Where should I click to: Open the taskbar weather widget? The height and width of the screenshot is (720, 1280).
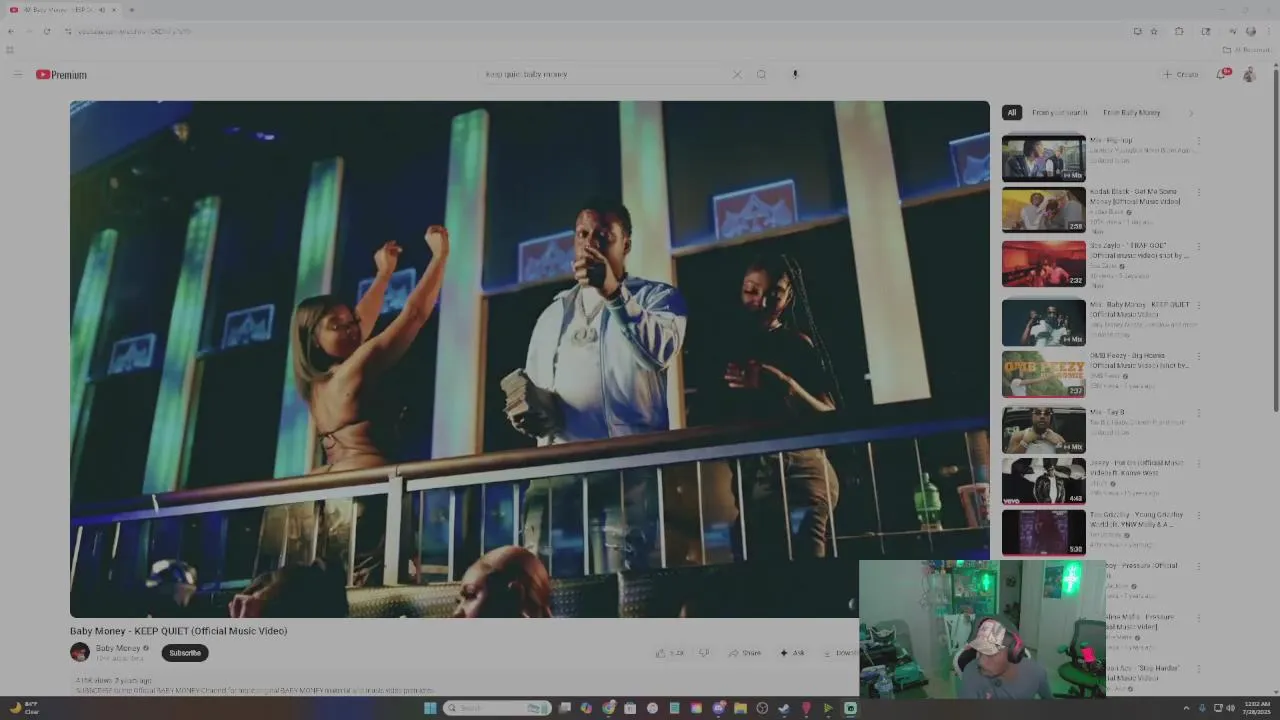[x=25, y=708]
